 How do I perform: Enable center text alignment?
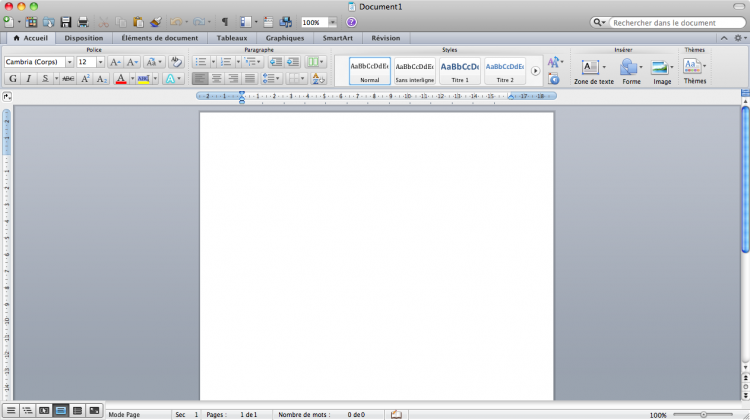pos(216,79)
